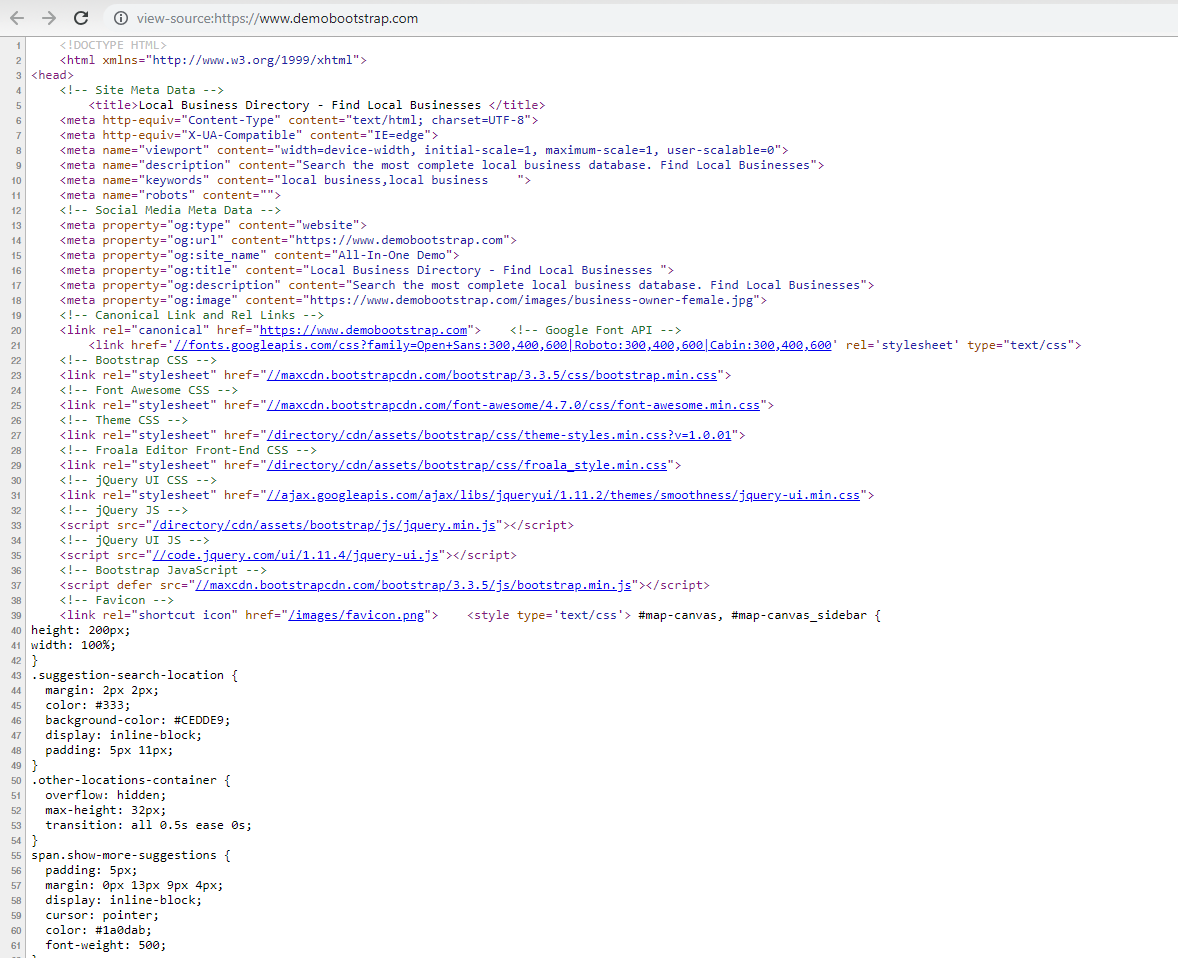The width and height of the screenshot is (1178, 958).
Task: Click the 'overflow: hidden;' line
Action: point(106,796)
